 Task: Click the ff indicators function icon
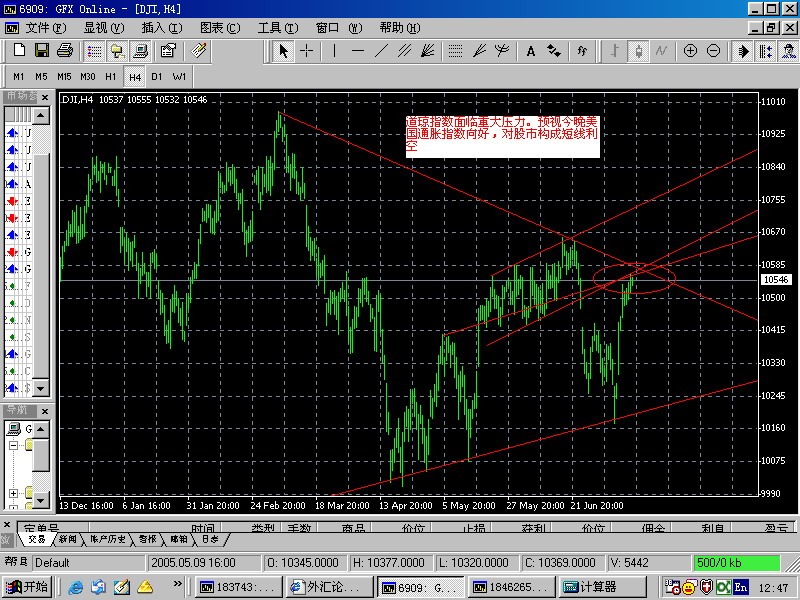coord(582,51)
